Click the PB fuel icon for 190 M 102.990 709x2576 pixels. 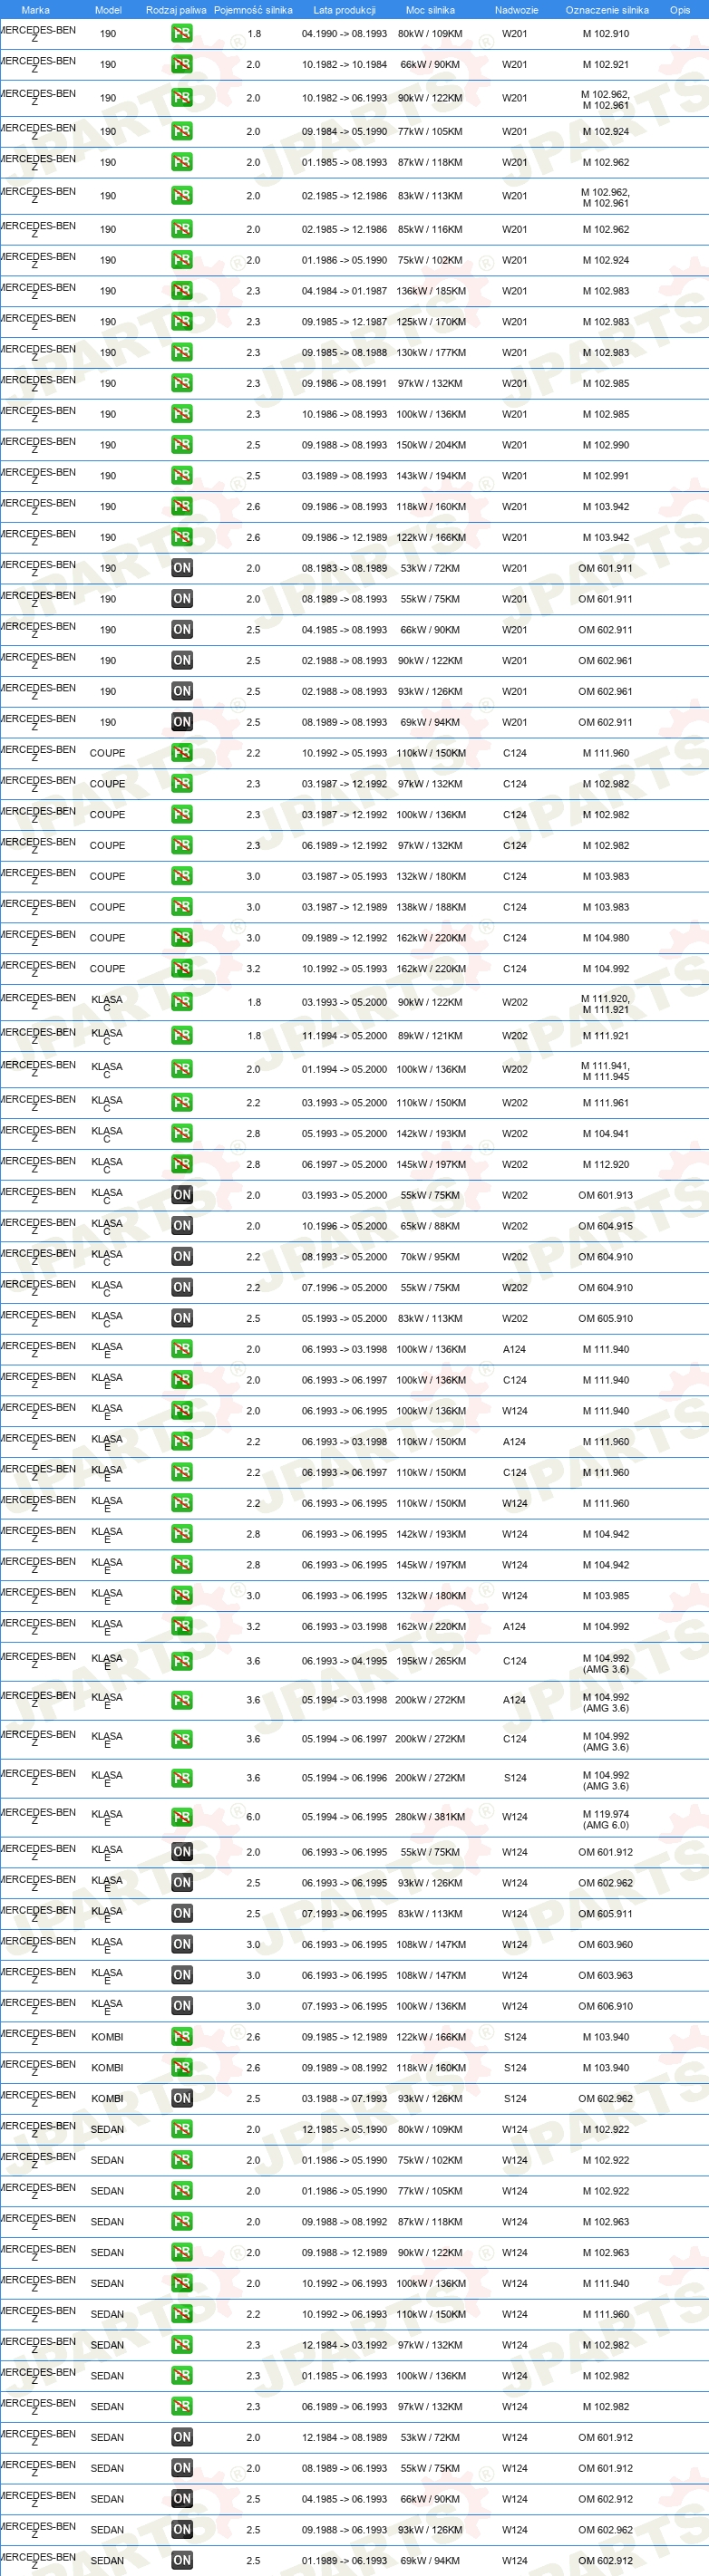pyautogui.click(x=181, y=445)
